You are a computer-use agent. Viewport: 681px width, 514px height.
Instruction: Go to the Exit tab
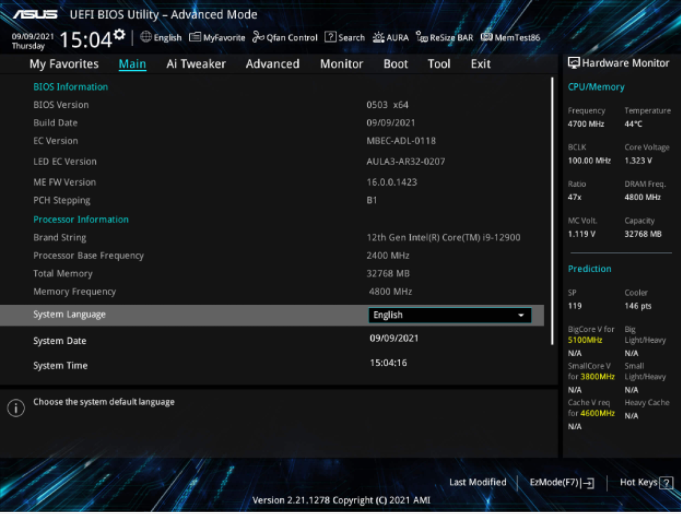(481, 64)
